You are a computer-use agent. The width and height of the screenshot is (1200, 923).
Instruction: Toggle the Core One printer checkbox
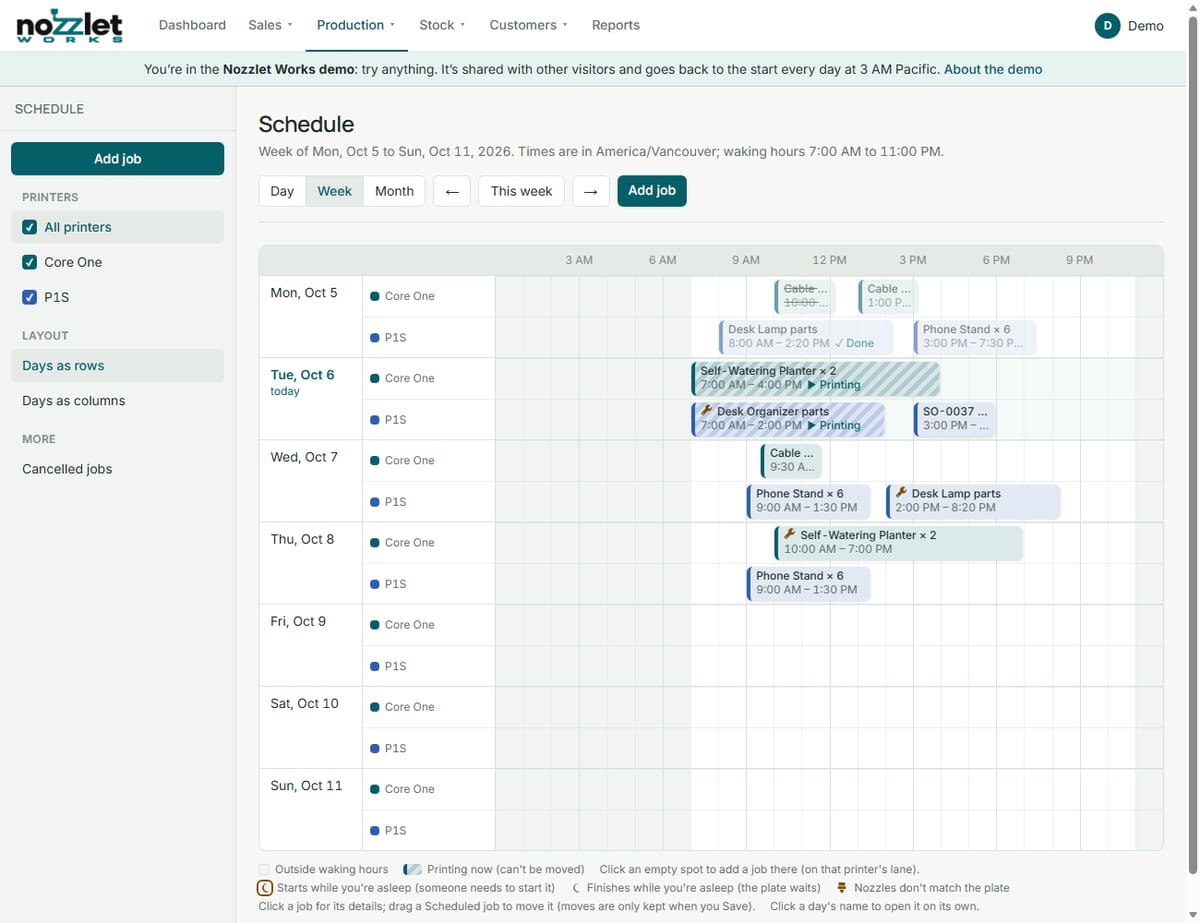[x=30, y=262]
